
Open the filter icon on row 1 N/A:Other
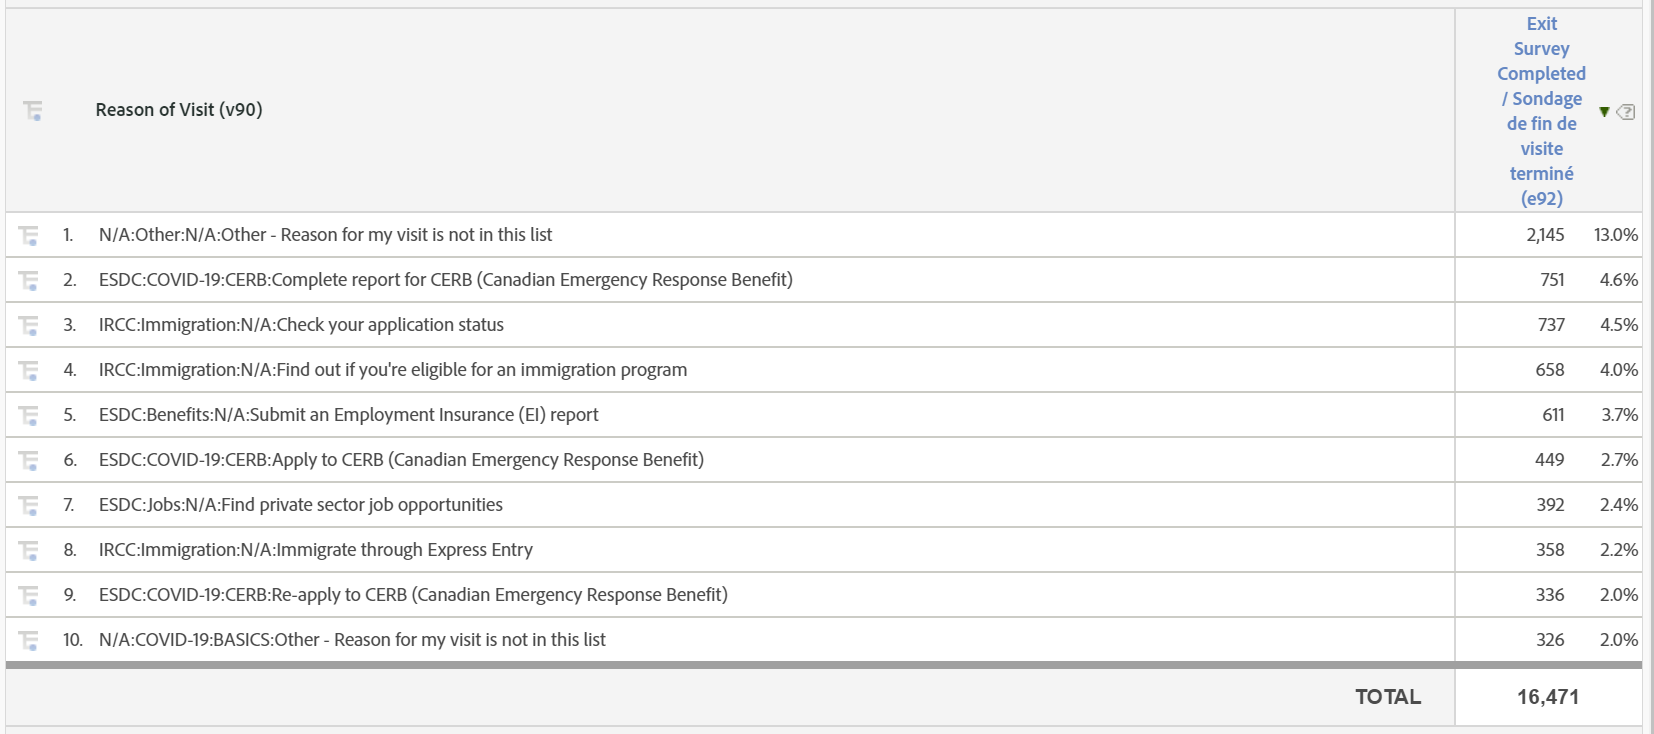click(26, 235)
